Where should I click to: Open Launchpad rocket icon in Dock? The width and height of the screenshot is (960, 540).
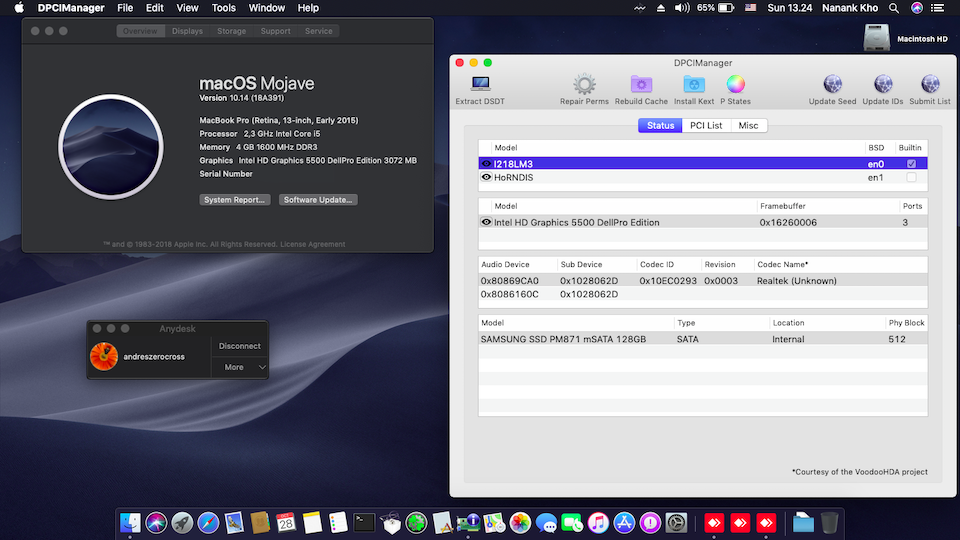tap(182, 523)
